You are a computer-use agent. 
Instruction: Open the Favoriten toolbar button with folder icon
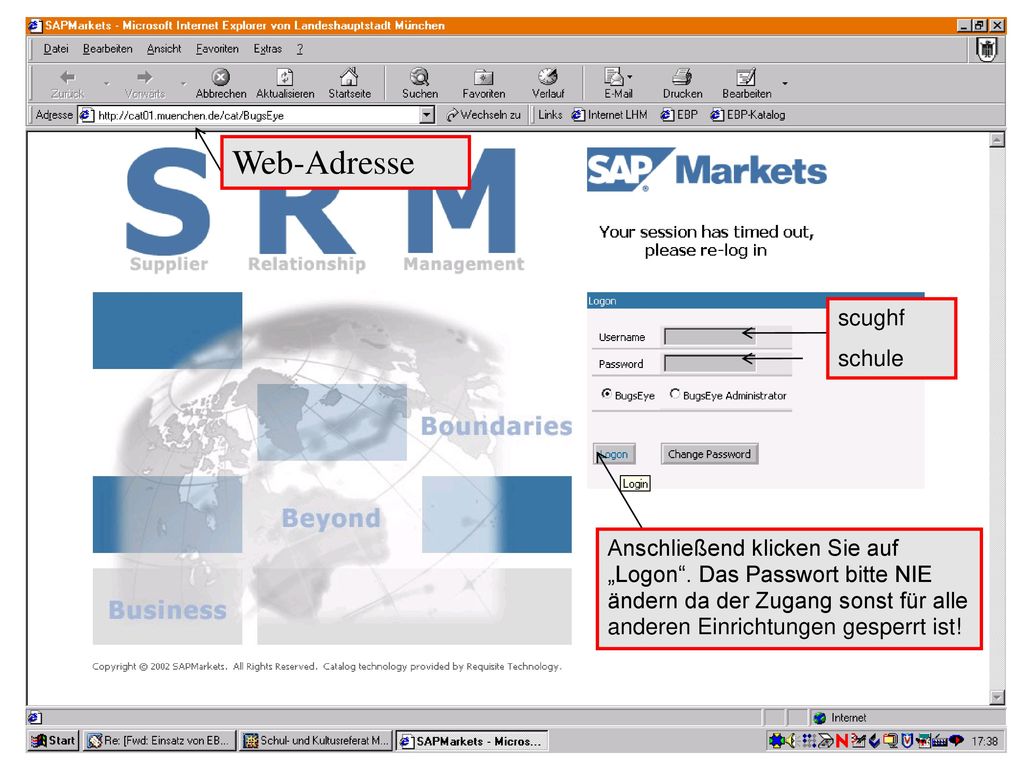coord(483,84)
